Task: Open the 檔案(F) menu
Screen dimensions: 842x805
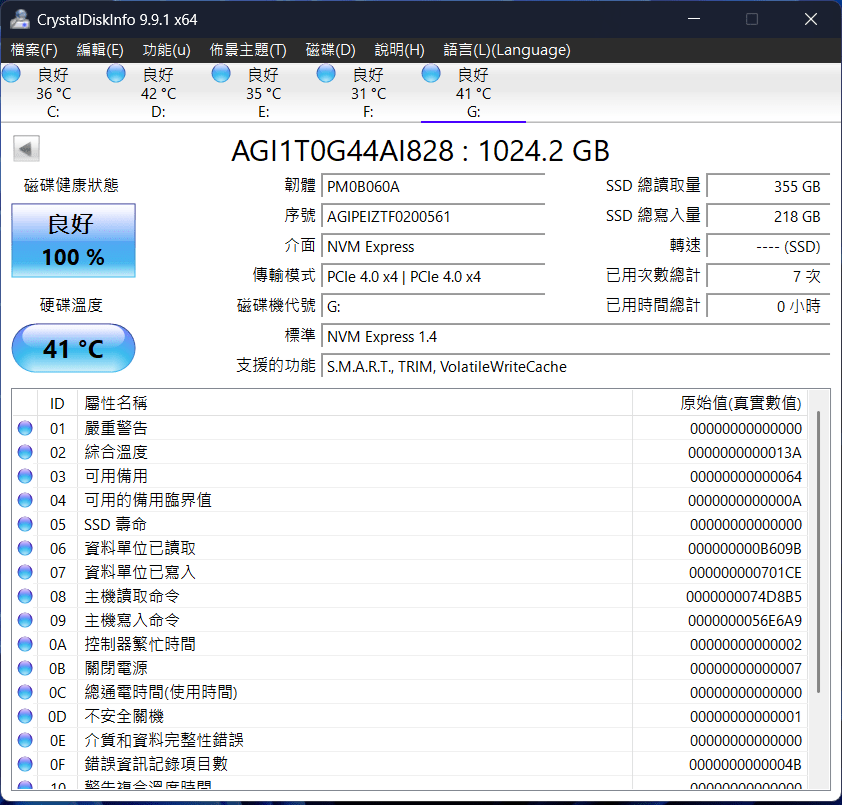Action: pos(34,50)
